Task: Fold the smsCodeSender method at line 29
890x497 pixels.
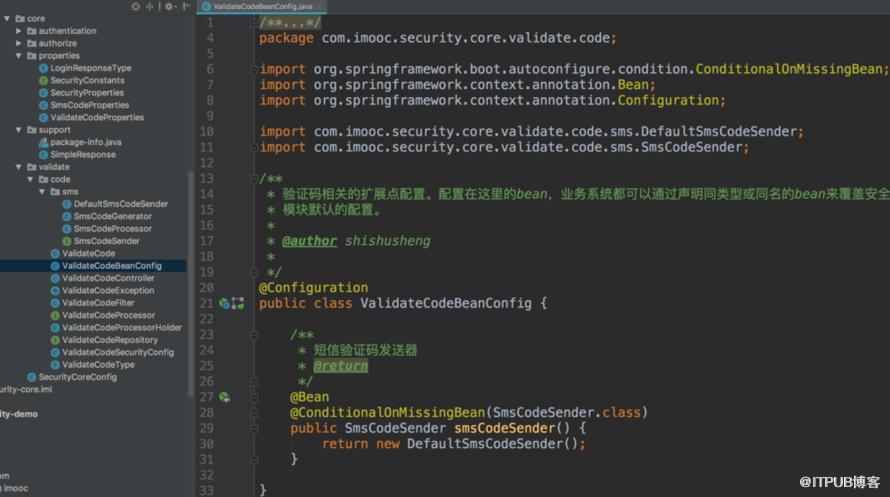Action: (254, 428)
